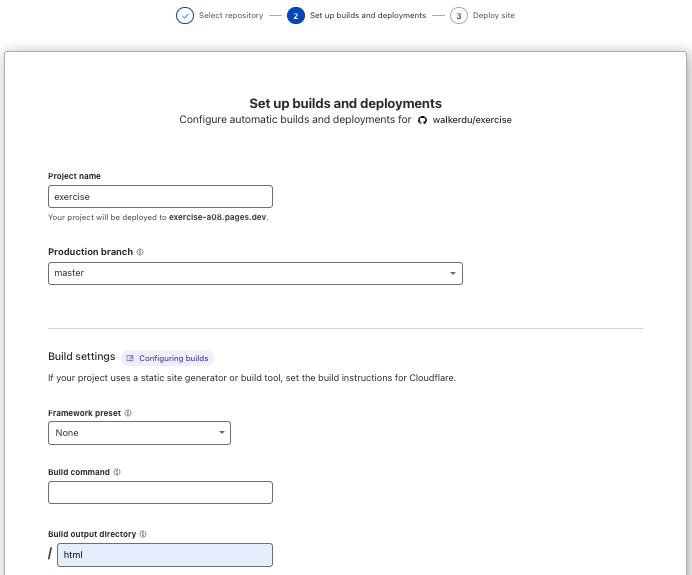Expand the Framework preset dropdown set to None

[x=139, y=433]
